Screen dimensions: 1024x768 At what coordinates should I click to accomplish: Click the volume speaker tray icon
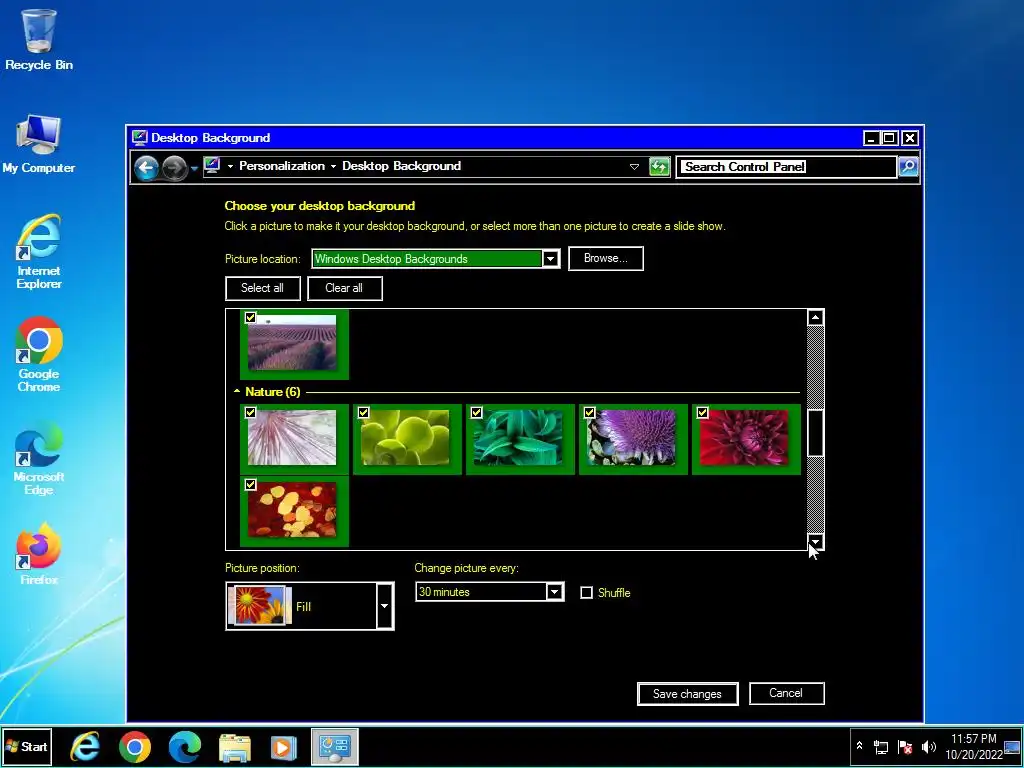point(928,746)
